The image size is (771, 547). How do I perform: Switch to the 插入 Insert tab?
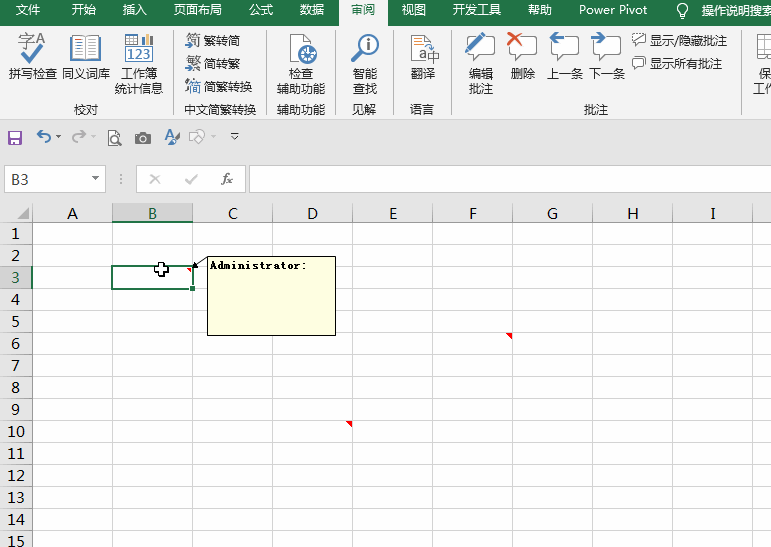[x=135, y=10]
